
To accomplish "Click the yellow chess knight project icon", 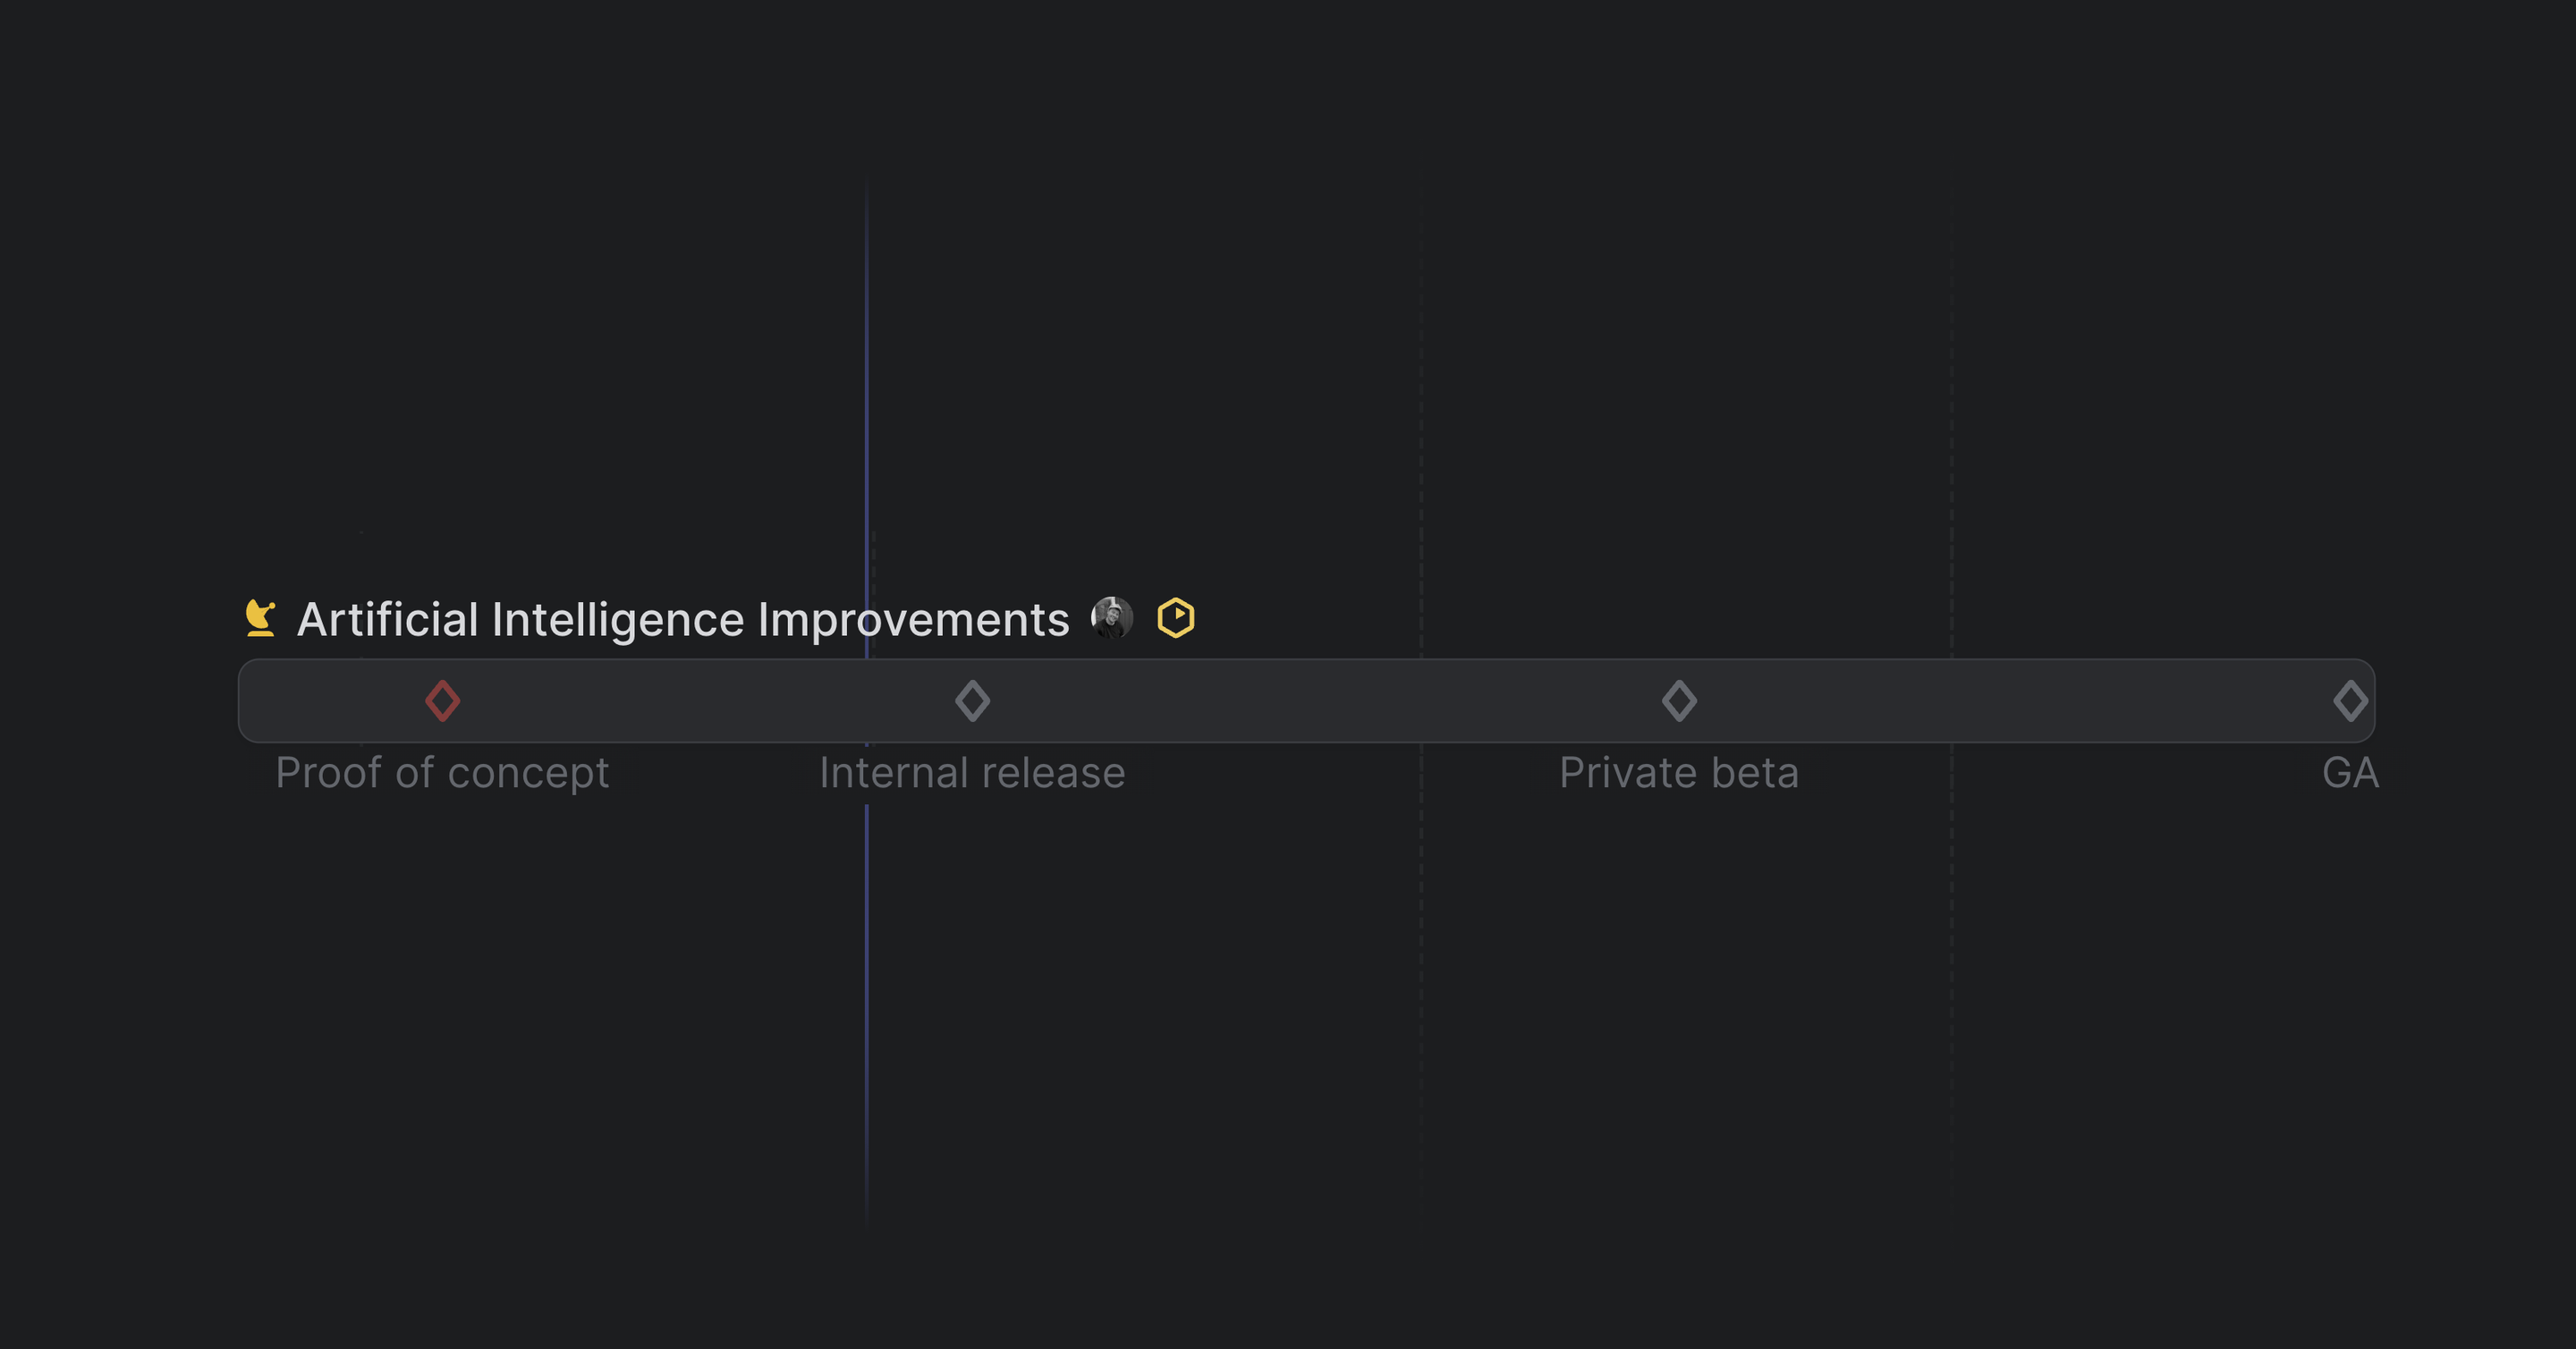I will 260,618.
